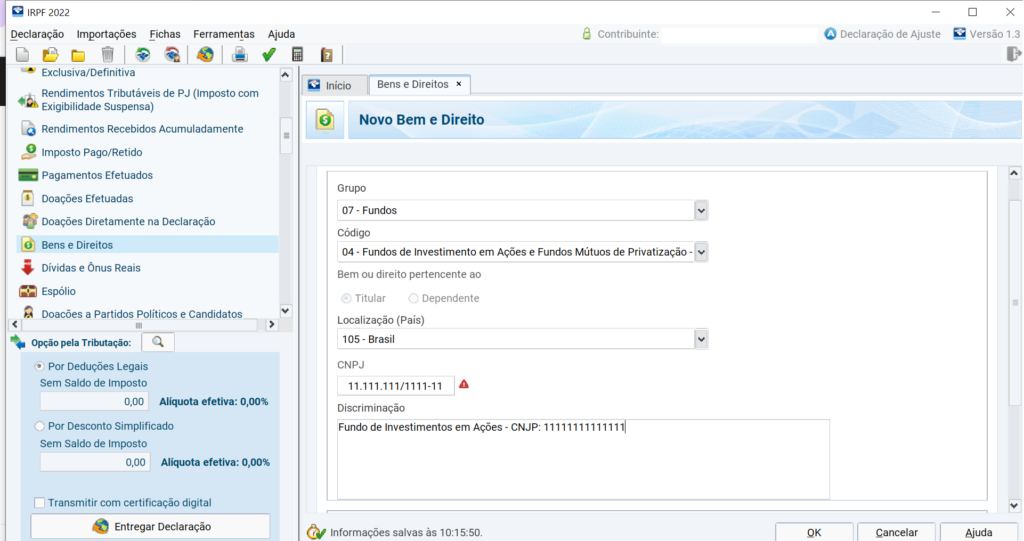Click the new declaration blank page icon
Image resolution: width=1024 pixels, height=541 pixels.
pos(22,55)
